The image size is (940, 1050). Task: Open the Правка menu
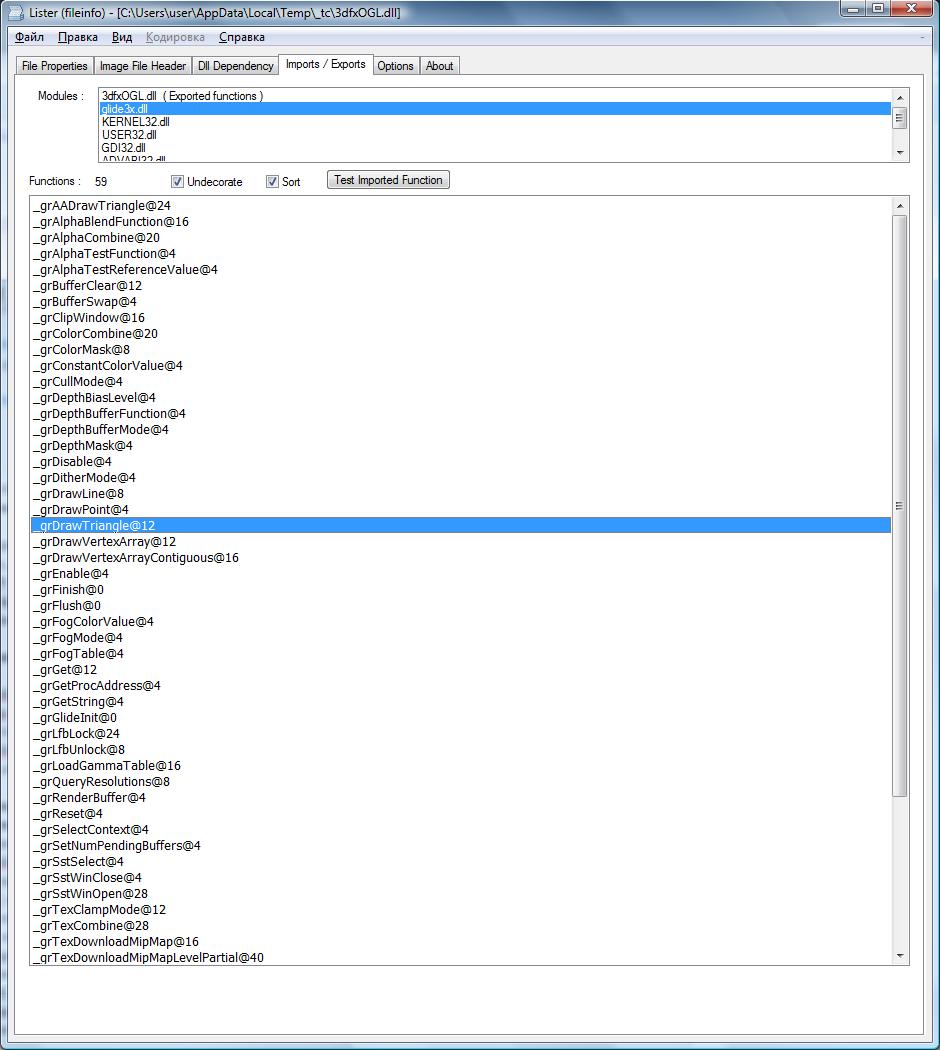(78, 37)
